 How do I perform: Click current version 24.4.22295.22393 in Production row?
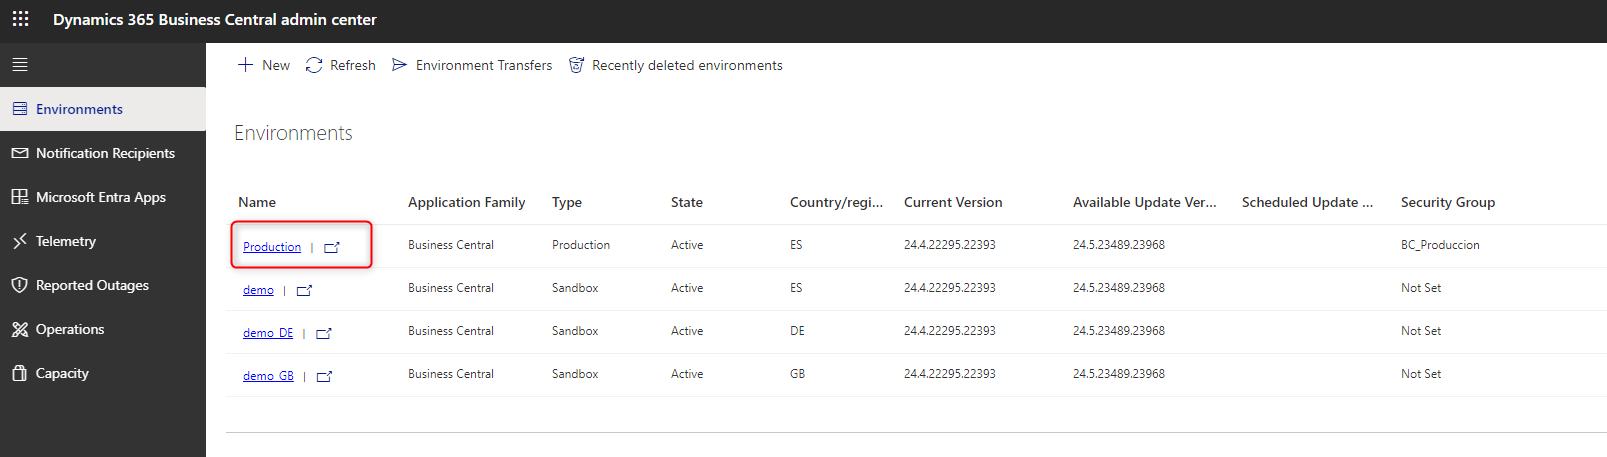click(x=950, y=245)
